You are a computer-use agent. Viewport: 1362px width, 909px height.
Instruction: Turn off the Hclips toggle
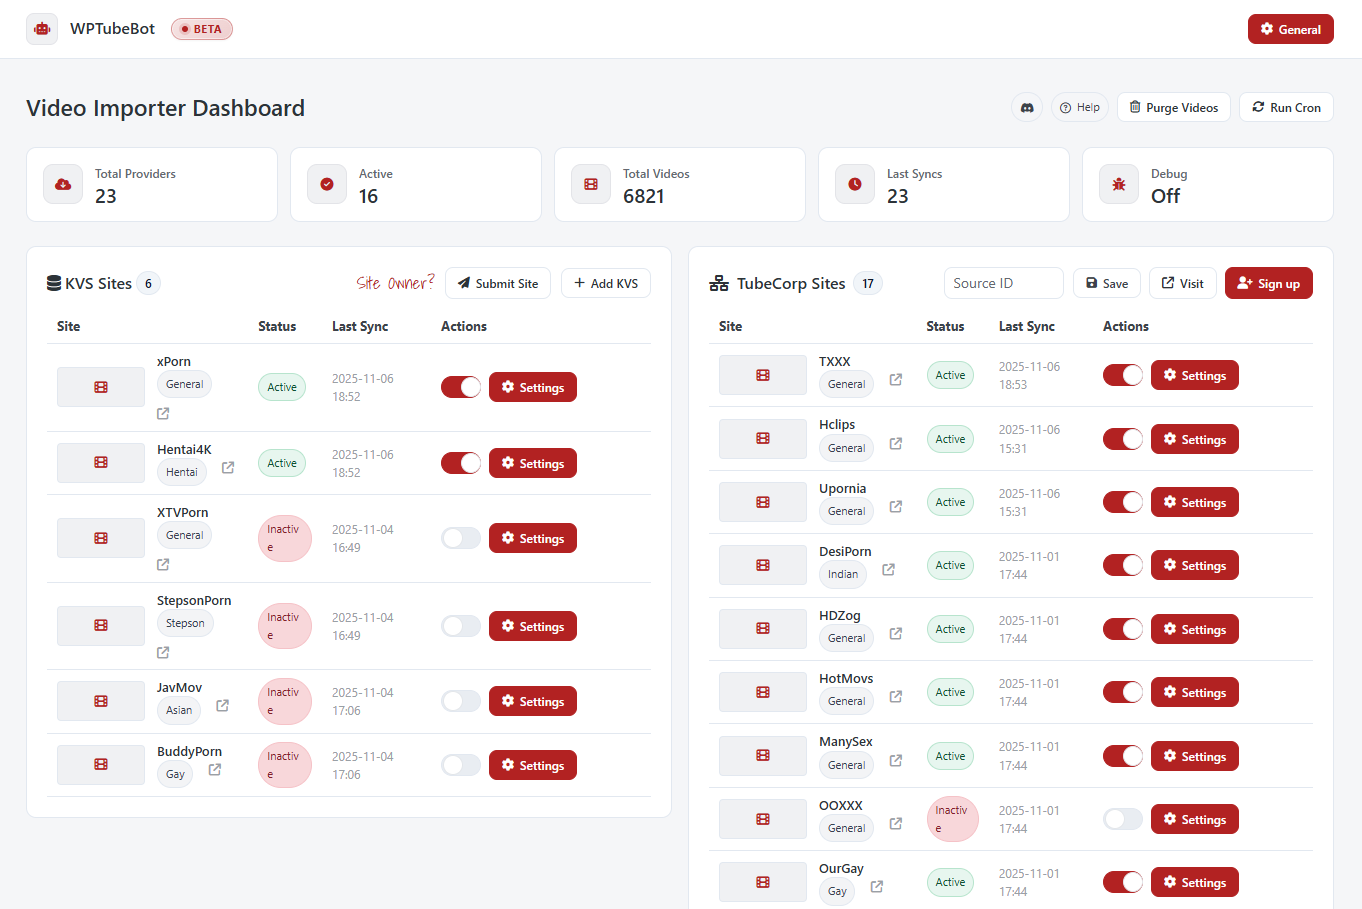point(1122,439)
